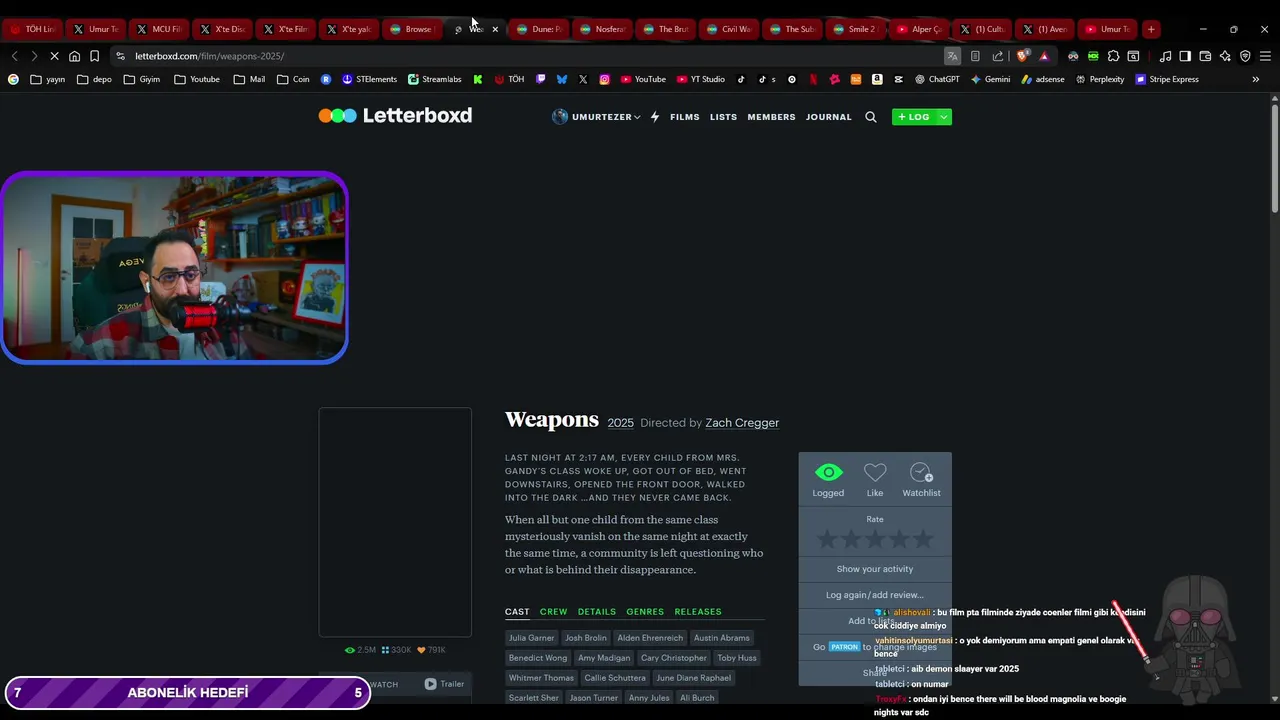Open the JOURNAL menu
Image resolution: width=1280 pixels, height=720 pixels.
point(829,117)
